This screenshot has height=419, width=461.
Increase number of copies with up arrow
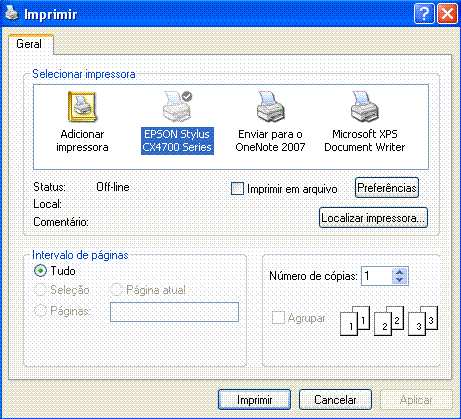[400, 272]
